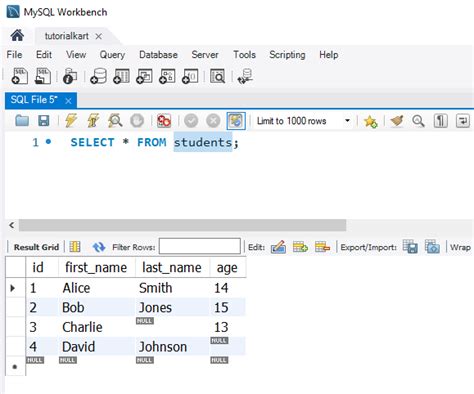Open the View menu

76,54
